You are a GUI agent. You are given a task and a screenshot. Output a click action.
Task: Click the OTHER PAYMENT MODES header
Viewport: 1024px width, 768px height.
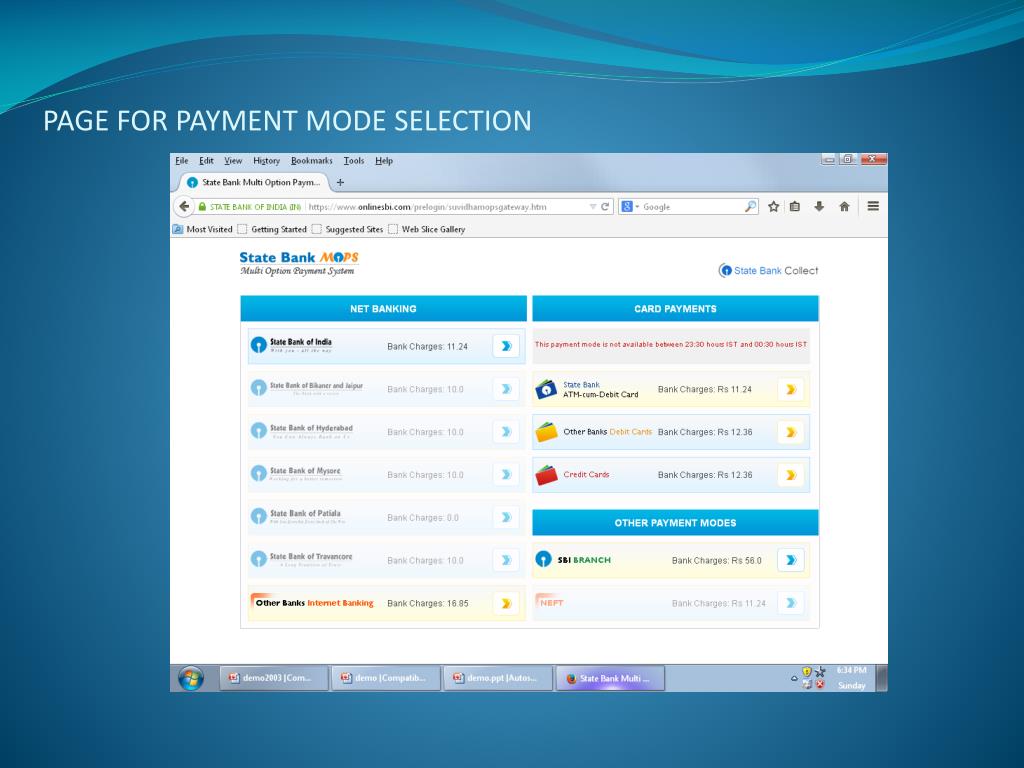click(675, 522)
